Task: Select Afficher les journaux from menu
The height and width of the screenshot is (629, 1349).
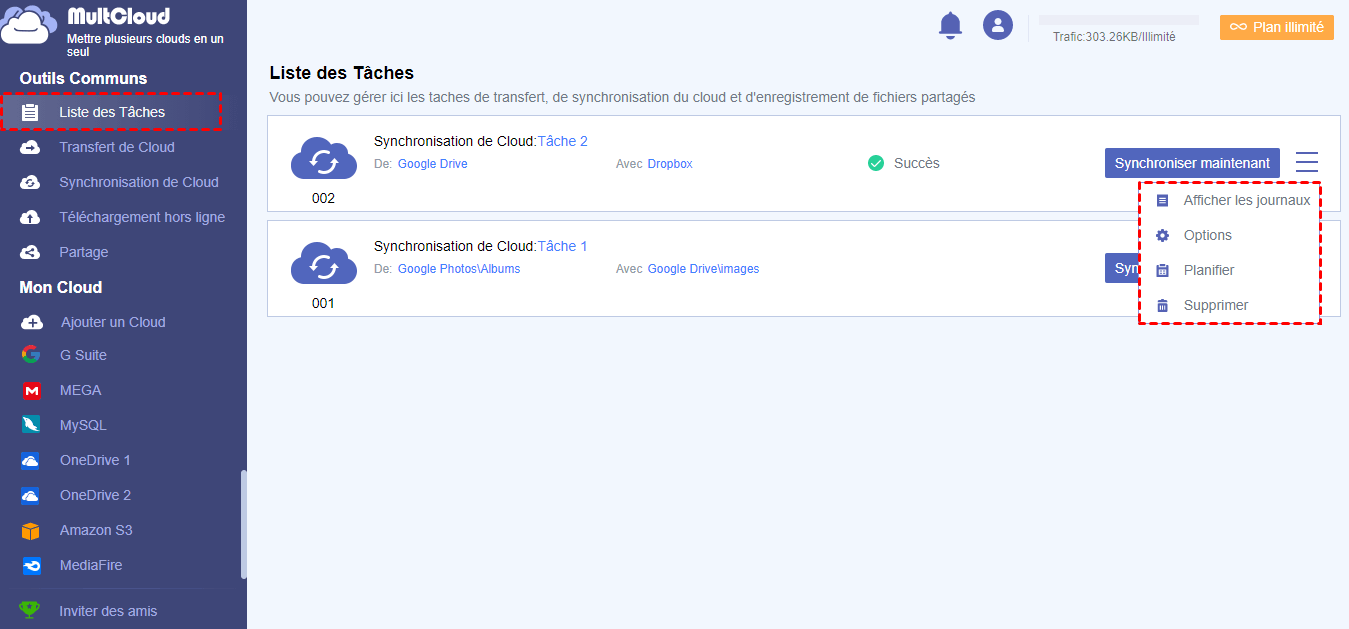Action: [x=1246, y=201]
